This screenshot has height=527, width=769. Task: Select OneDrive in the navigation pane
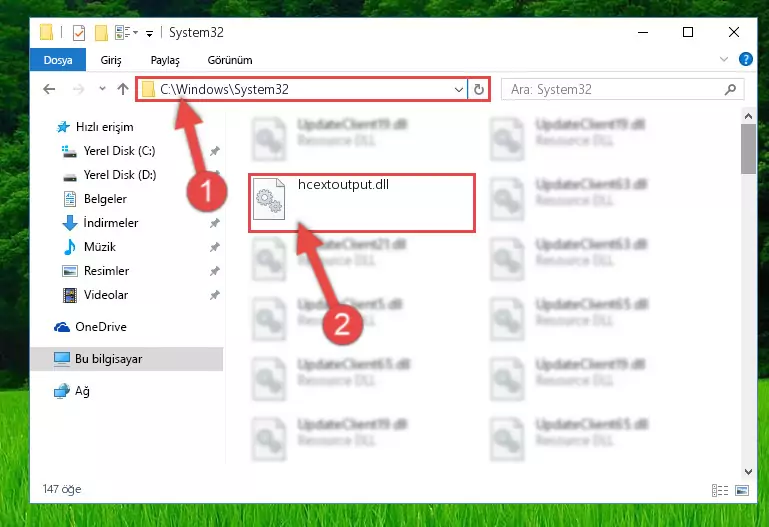pyautogui.click(x=101, y=327)
